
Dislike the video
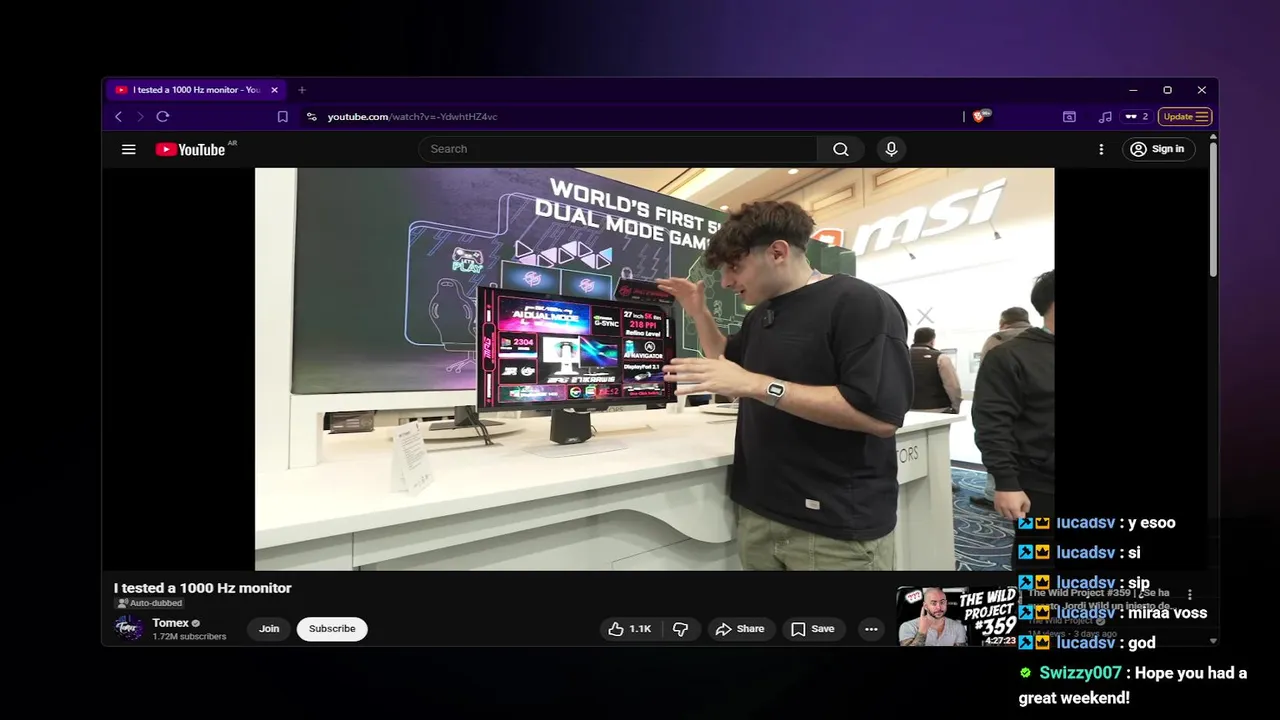pos(680,629)
